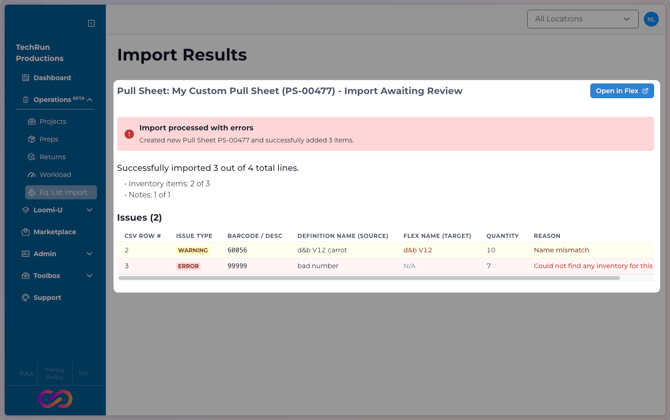Open the Preps page
This screenshot has height=420, width=670.
point(49,139)
